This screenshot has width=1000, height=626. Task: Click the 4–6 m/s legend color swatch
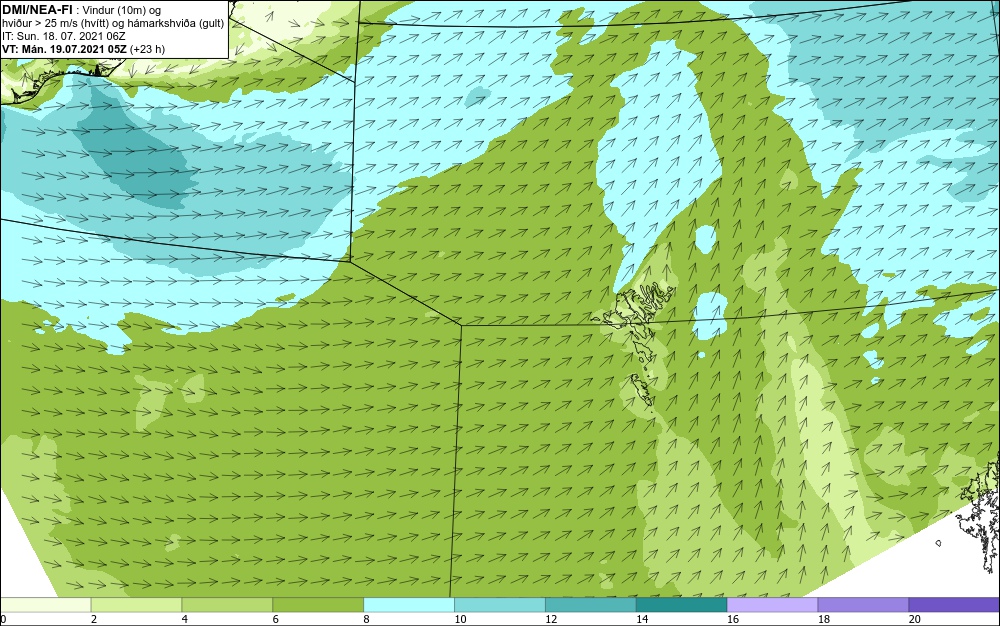(227, 605)
